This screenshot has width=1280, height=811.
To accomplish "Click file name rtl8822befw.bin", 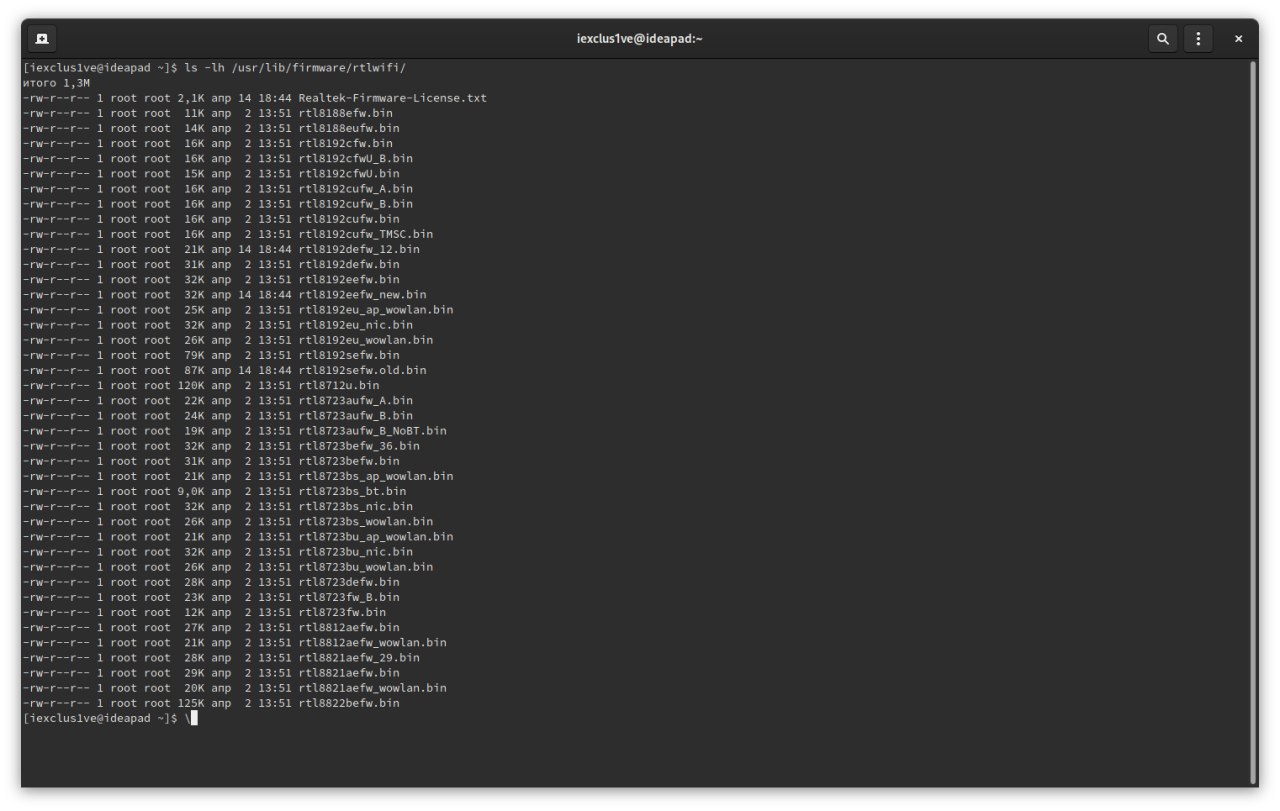I will tap(349, 703).
